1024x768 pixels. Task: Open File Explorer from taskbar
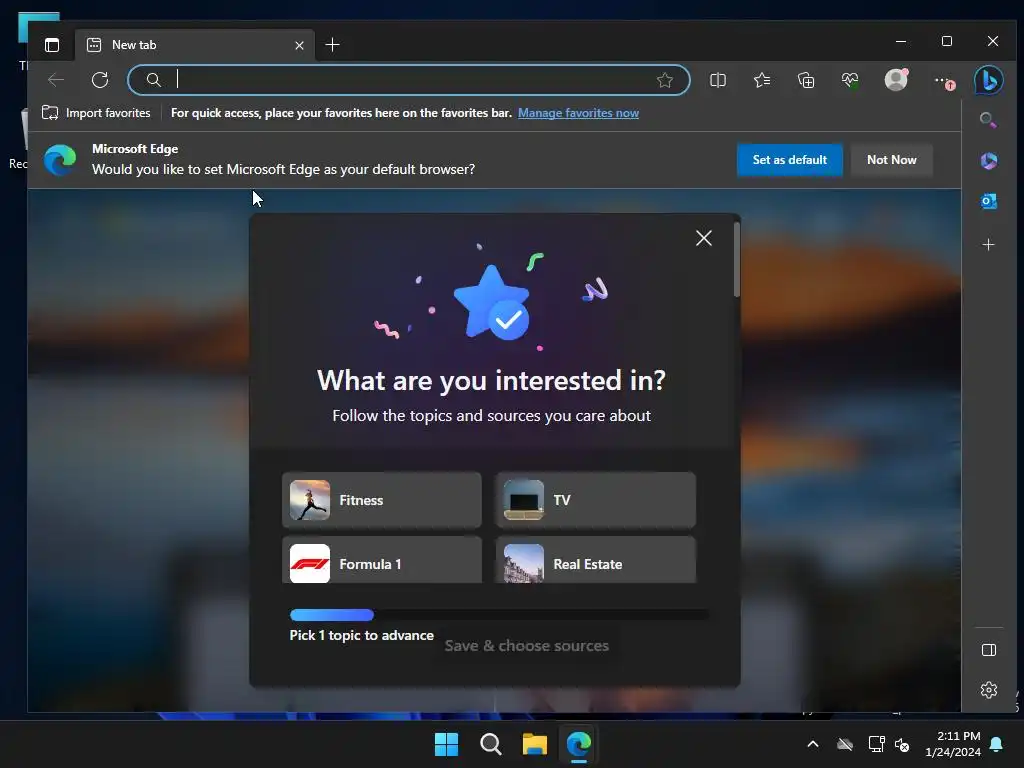coord(535,744)
